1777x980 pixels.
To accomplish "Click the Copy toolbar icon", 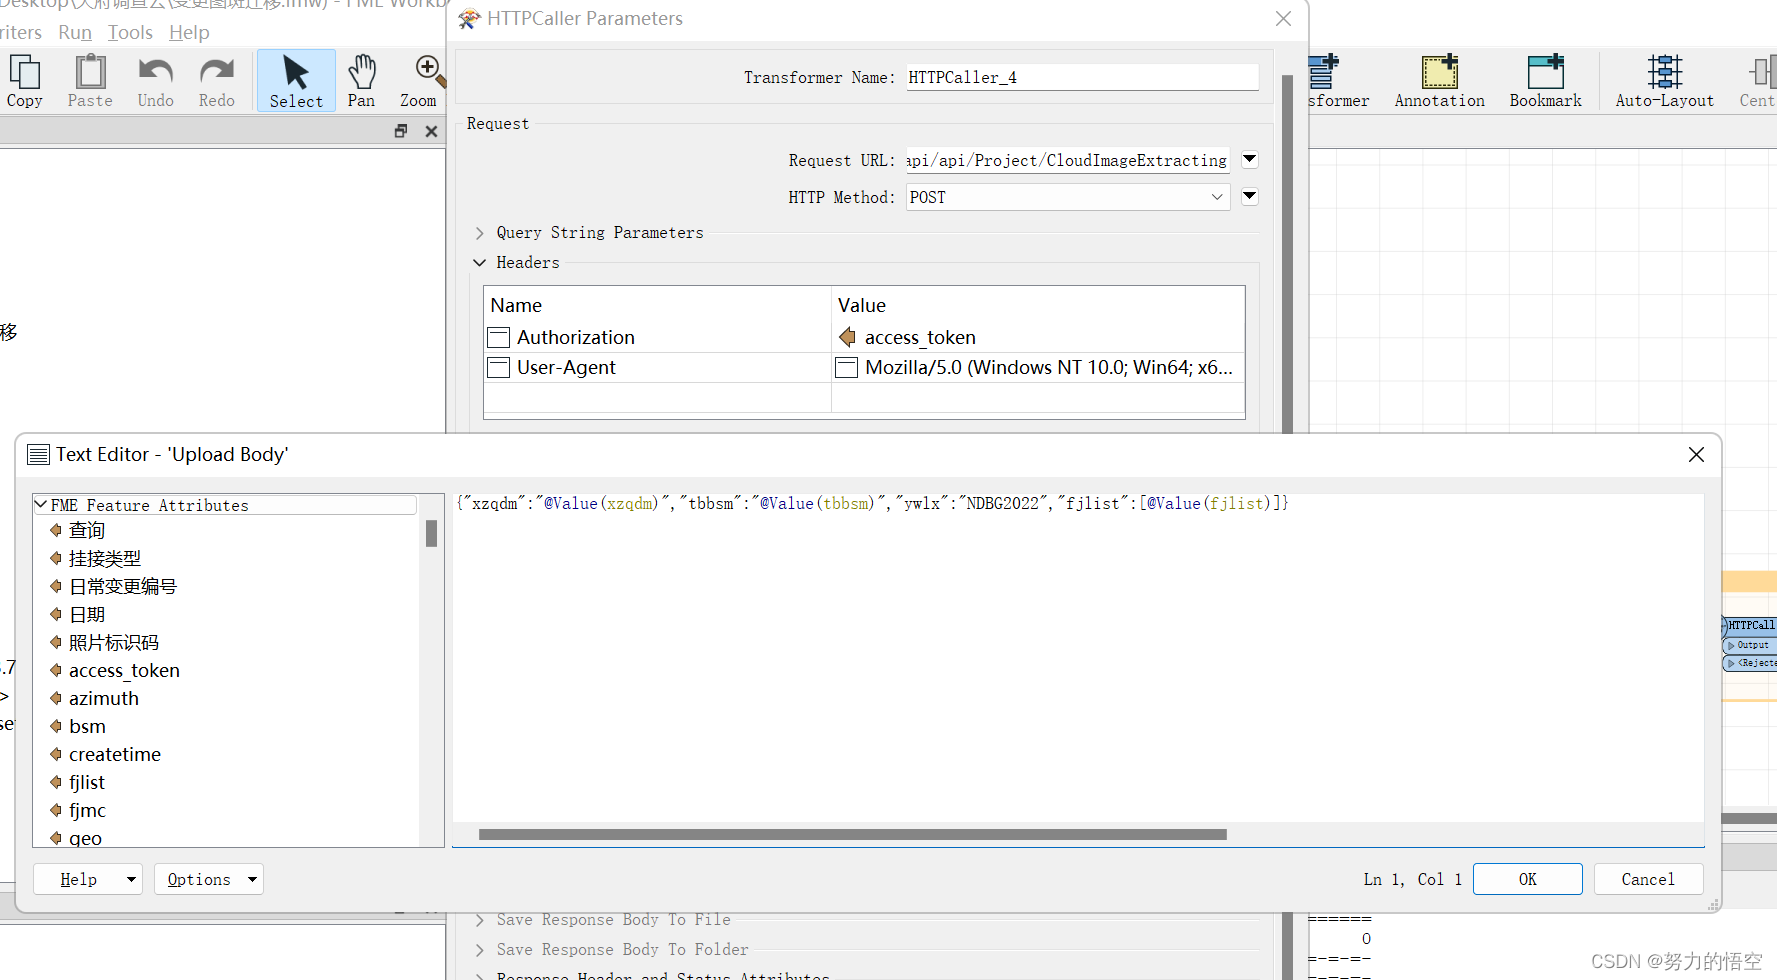I will click(x=24, y=81).
